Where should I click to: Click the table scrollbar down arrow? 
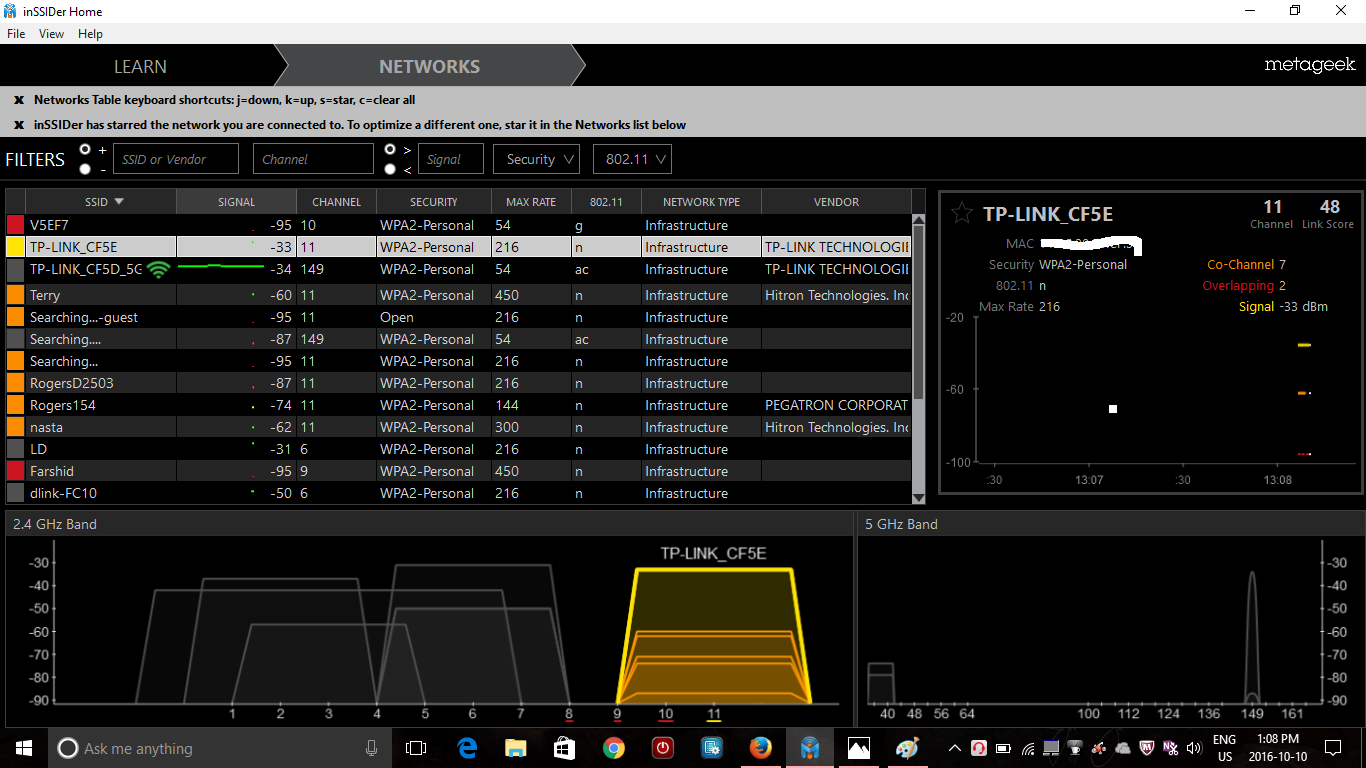919,497
